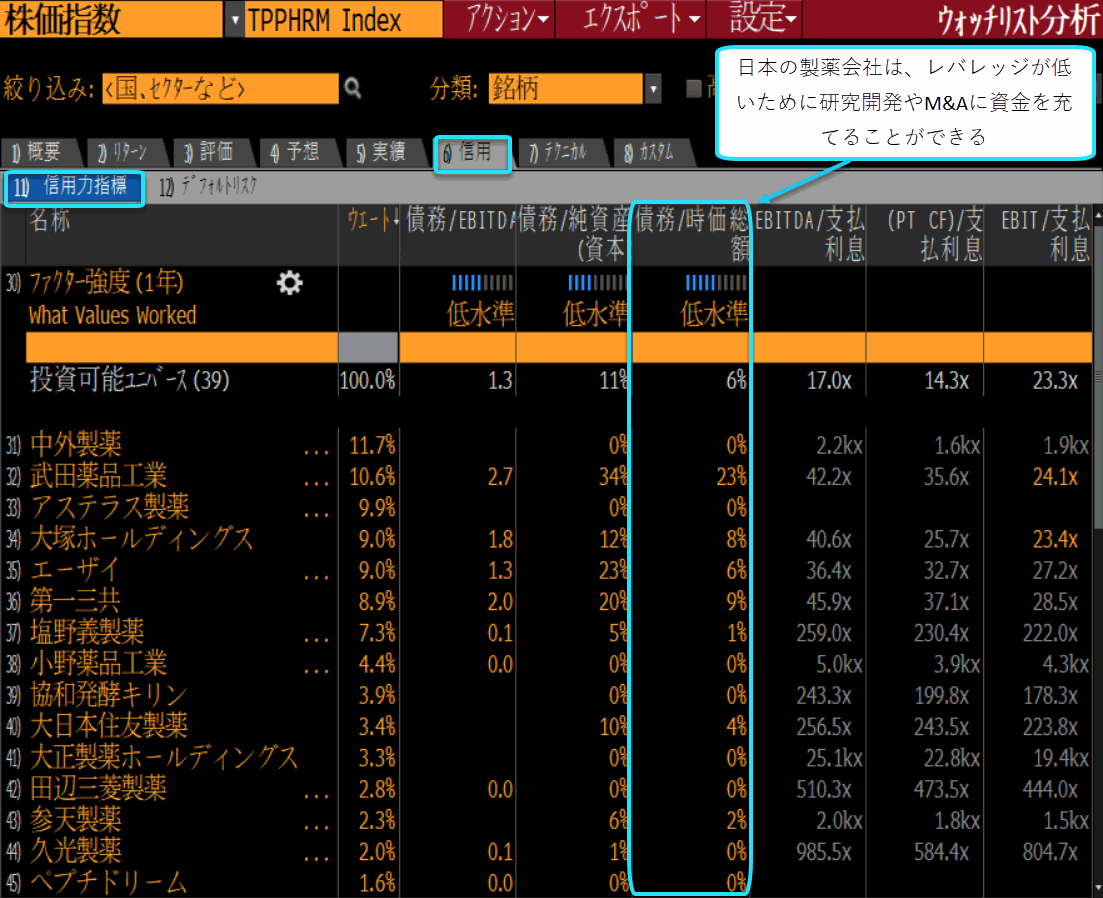Expand the 分類 銘柄 dropdown arrow

653,89
